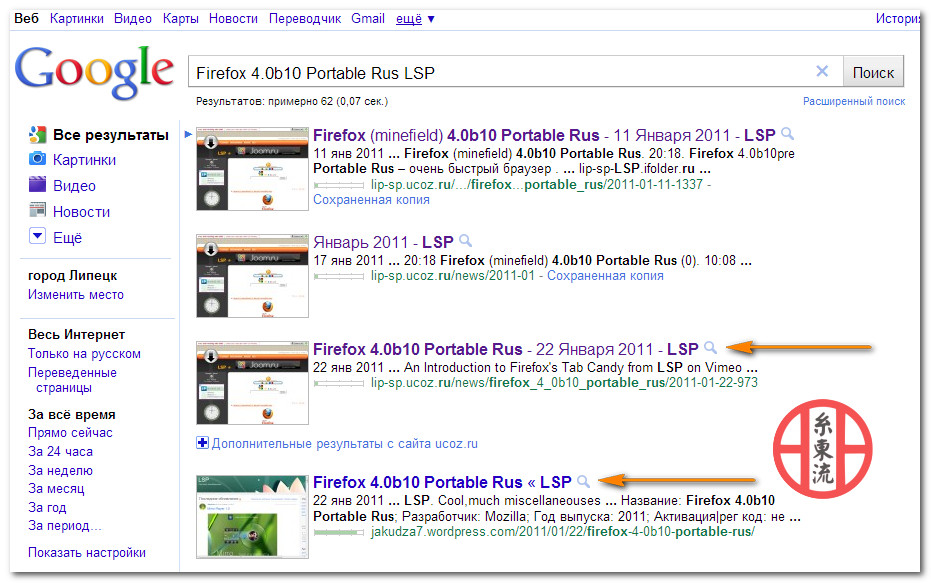Viewport: 931px width, 583px height.
Task: Open thumbnail of the jakudza7.wordpress.com result
Action: pyautogui.click(x=253, y=517)
